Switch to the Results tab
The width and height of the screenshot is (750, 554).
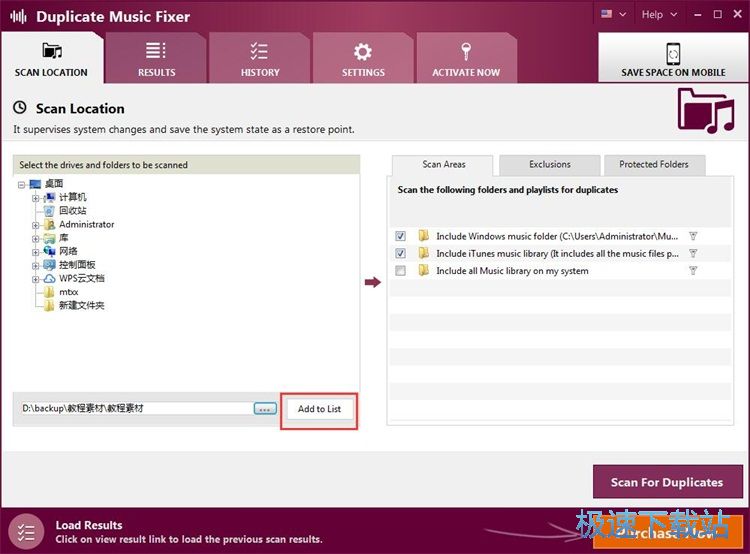[x=156, y=58]
